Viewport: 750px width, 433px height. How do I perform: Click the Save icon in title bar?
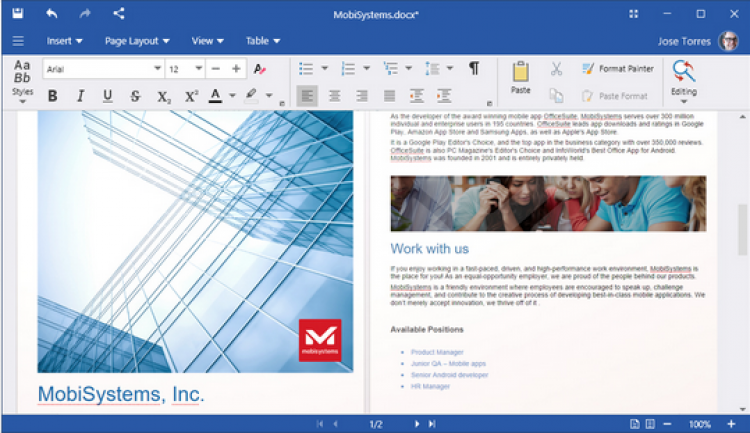[x=18, y=13]
